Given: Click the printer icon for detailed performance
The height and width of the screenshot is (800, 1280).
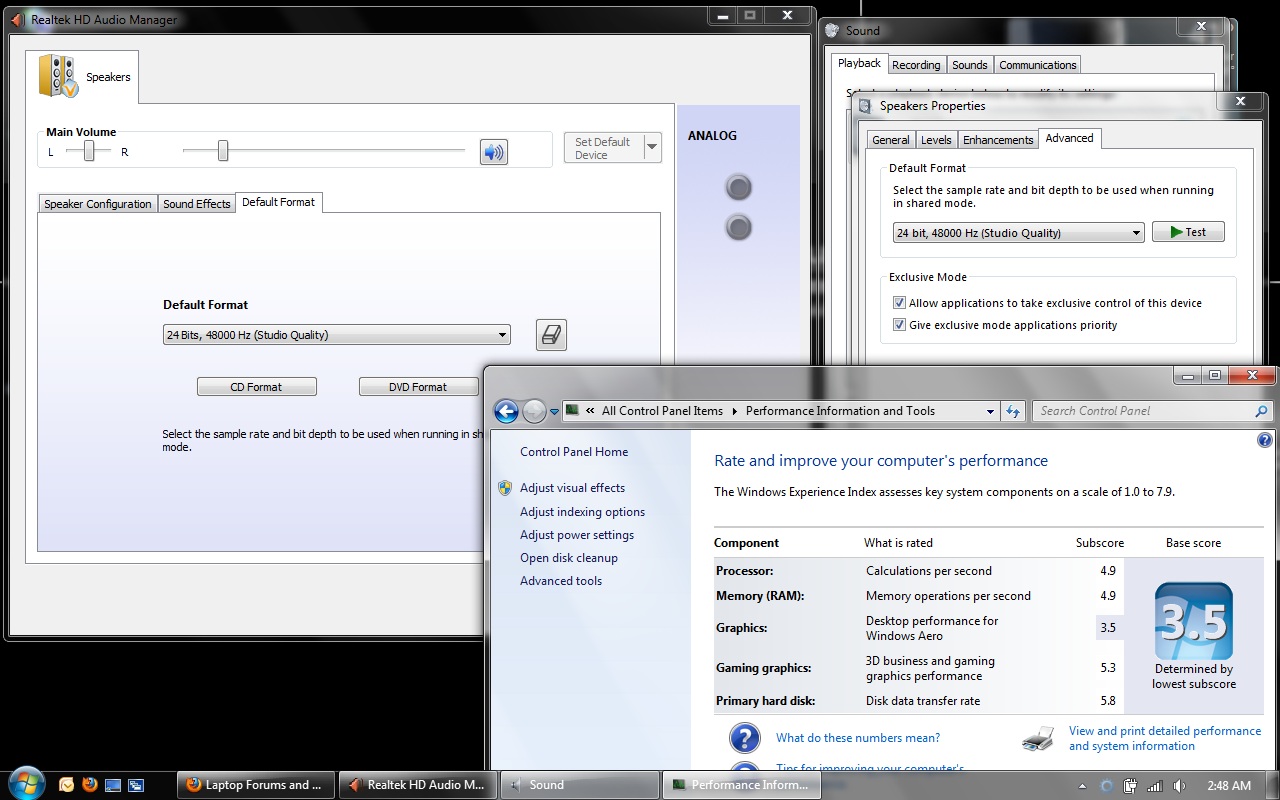Looking at the screenshot, I should (x=1038, y=739).
